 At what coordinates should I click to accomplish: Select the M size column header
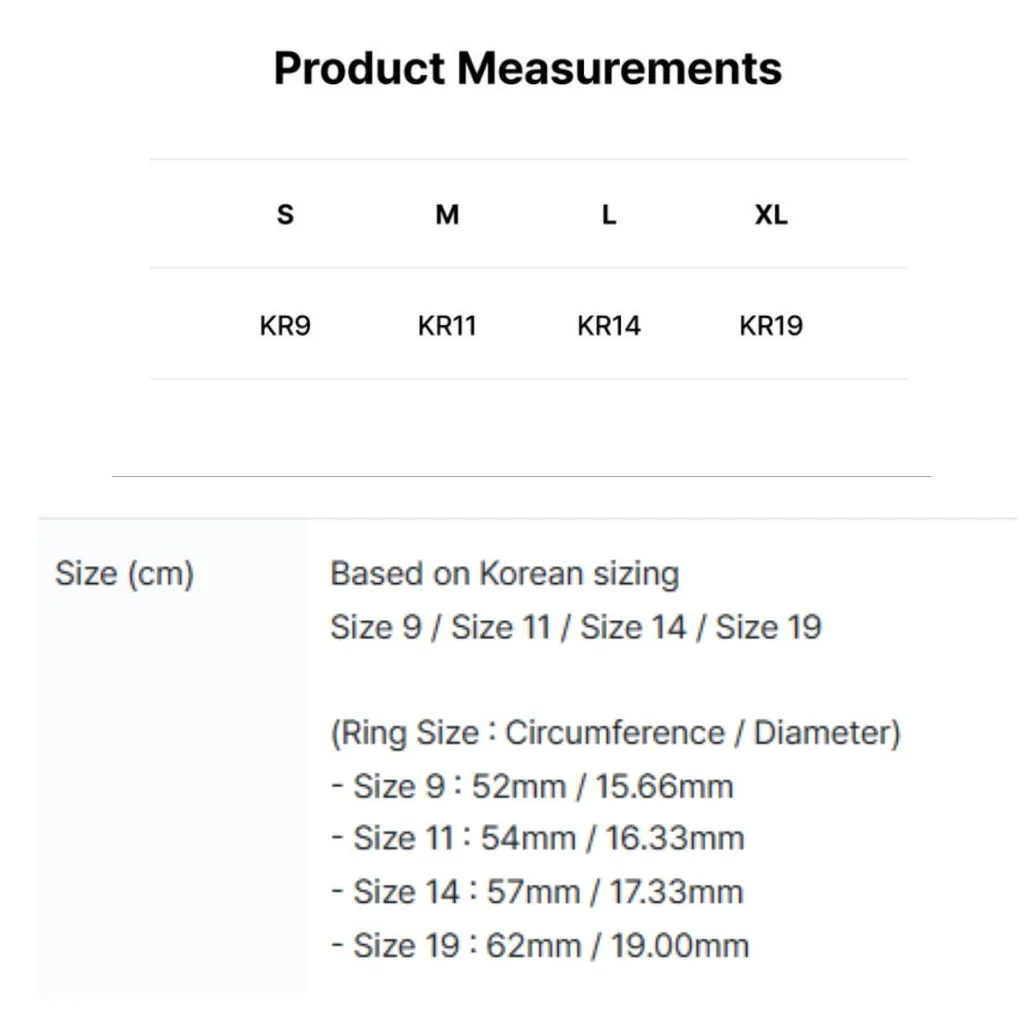coord(447,214)
